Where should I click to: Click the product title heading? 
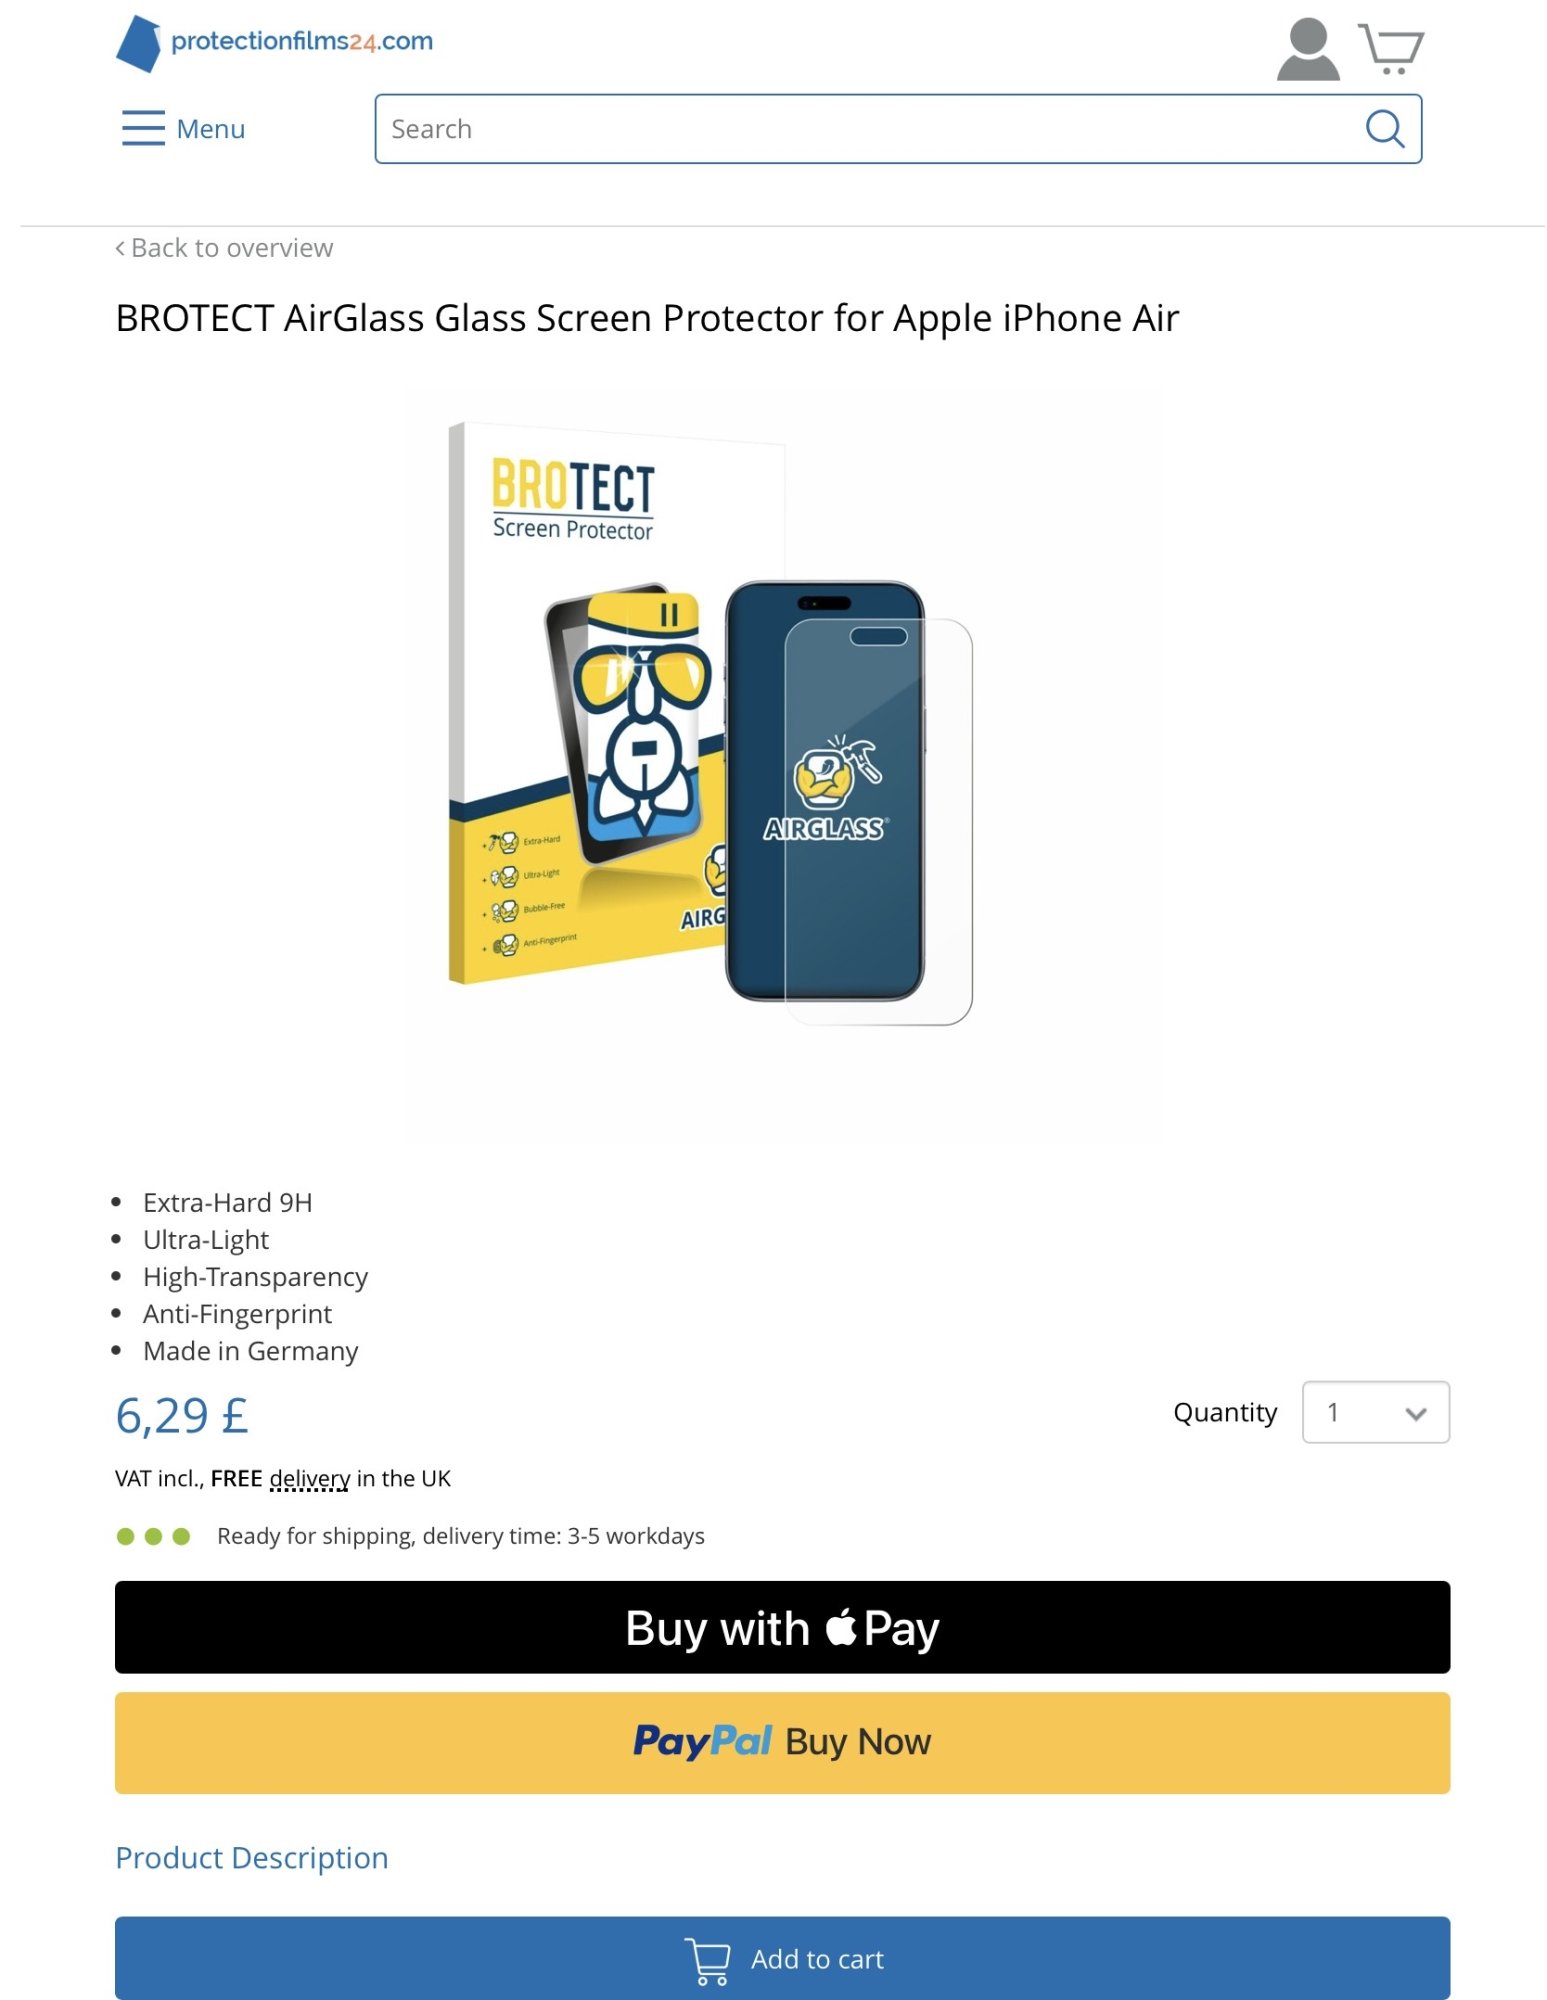(647, 319)
